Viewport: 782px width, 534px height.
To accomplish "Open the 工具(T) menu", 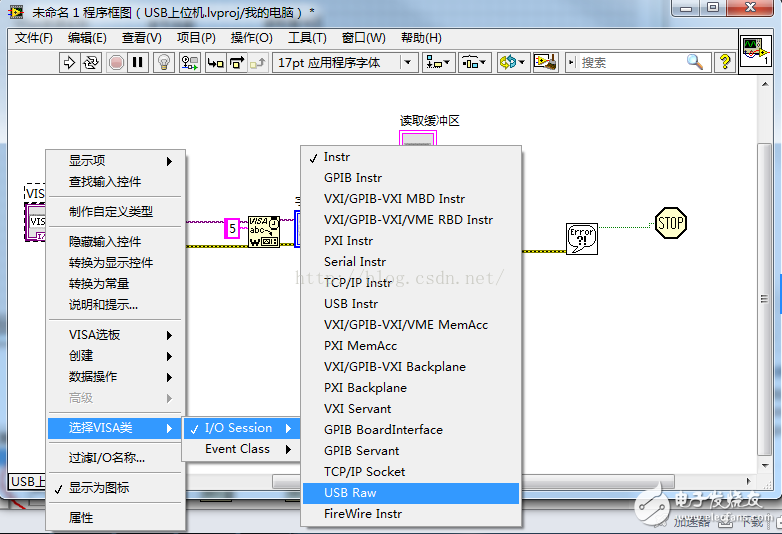I will 306,38.
